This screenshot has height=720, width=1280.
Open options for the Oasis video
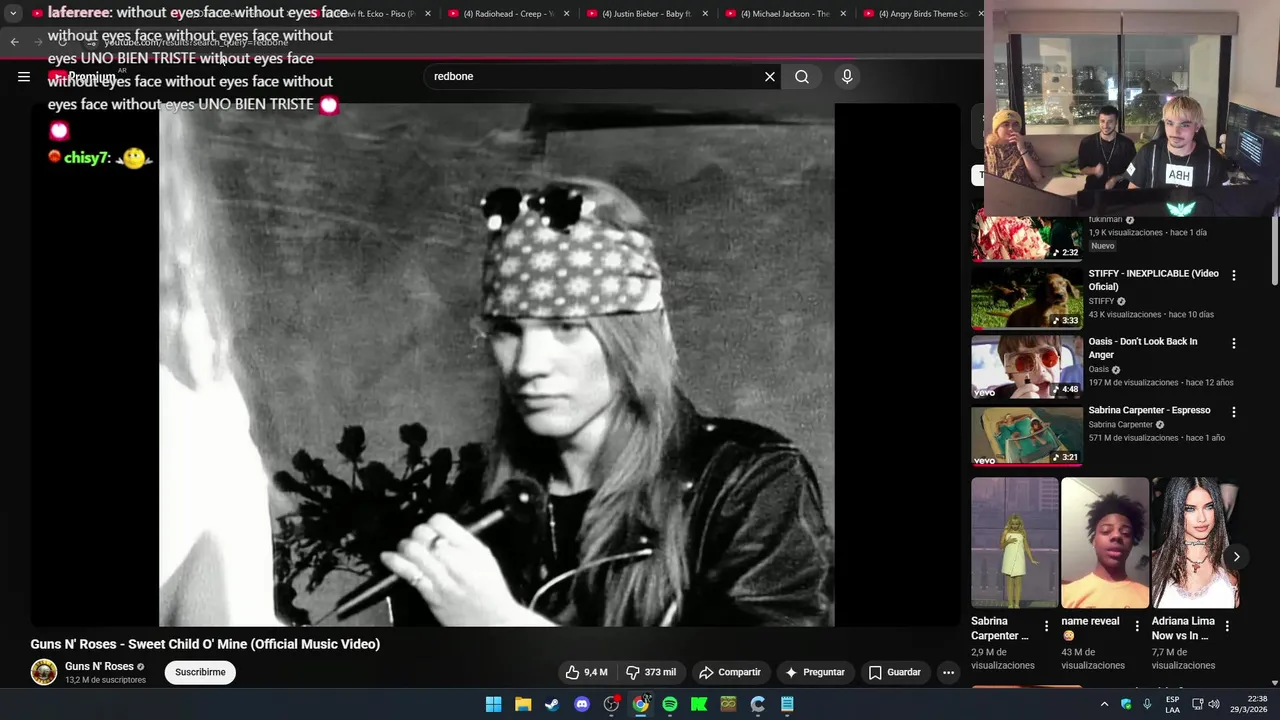(1233, 343)
